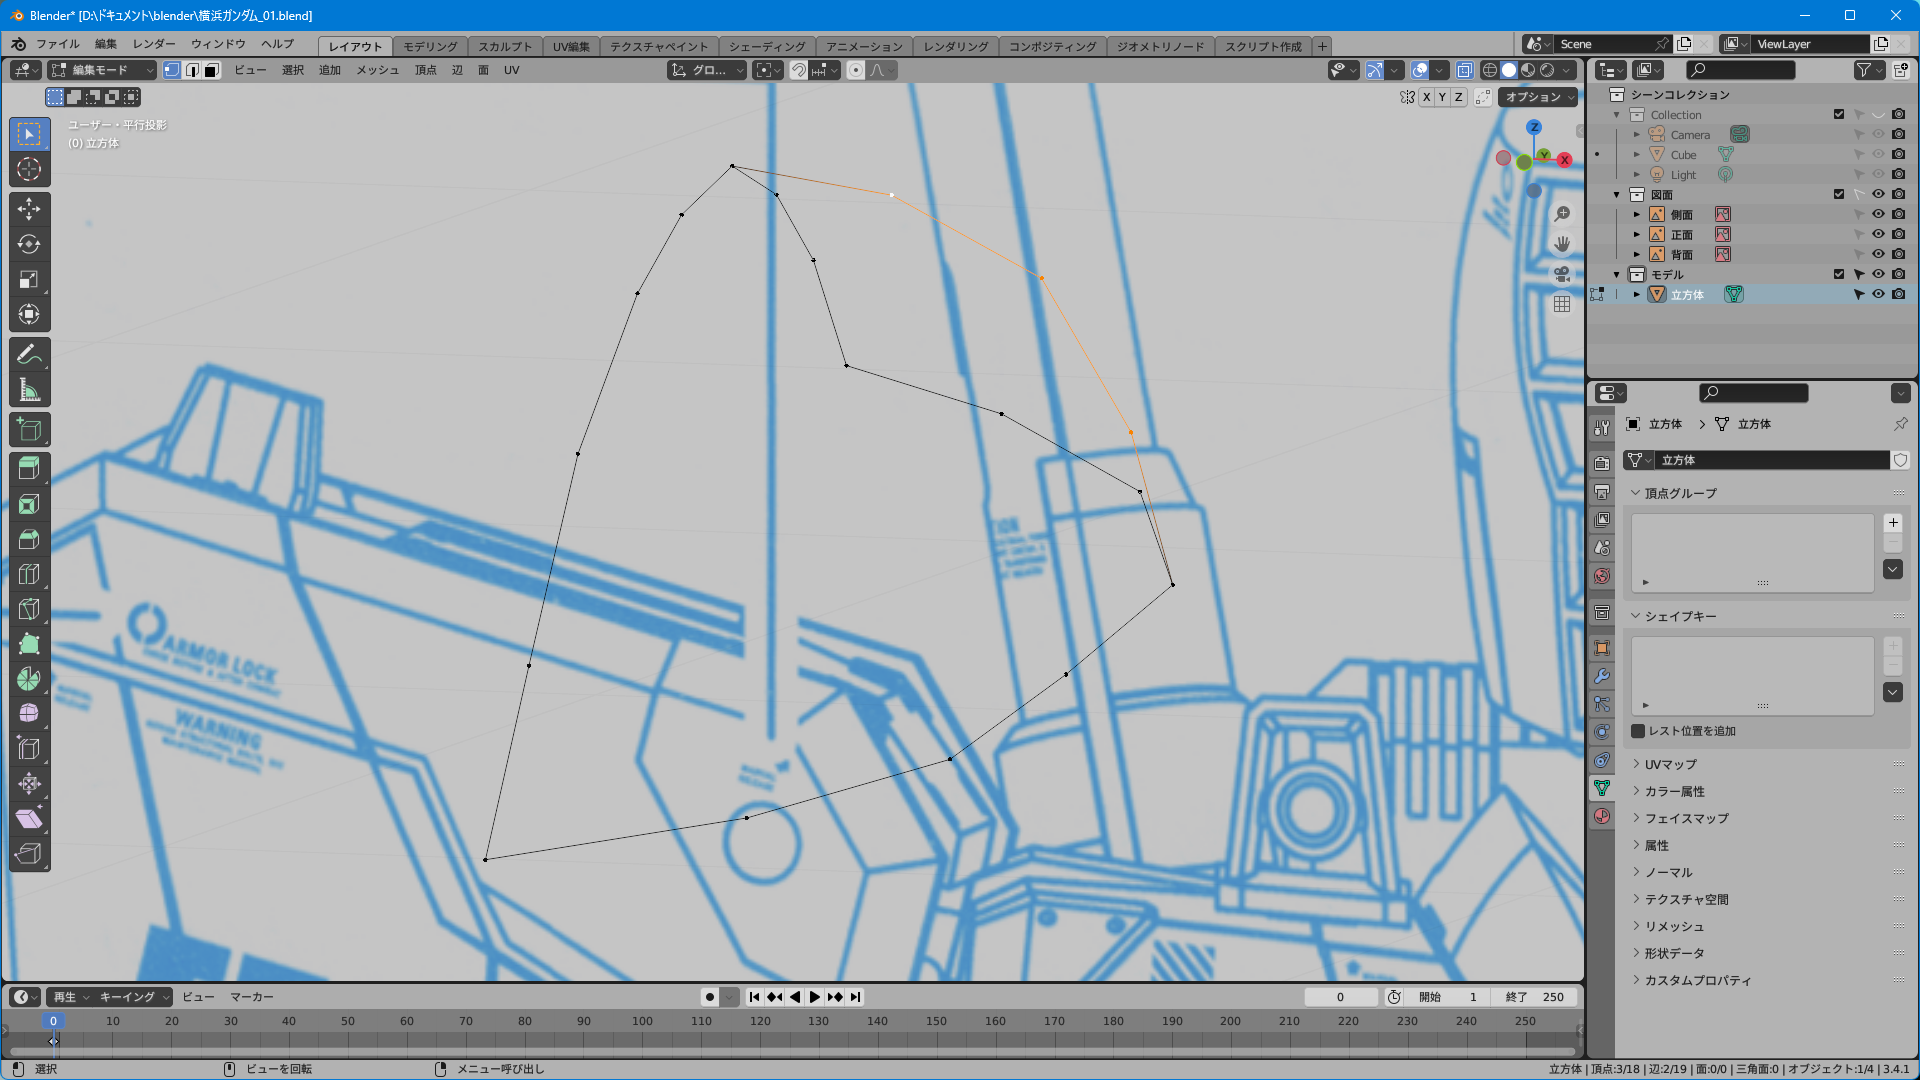Select the Bevel tool

[29, 539]
